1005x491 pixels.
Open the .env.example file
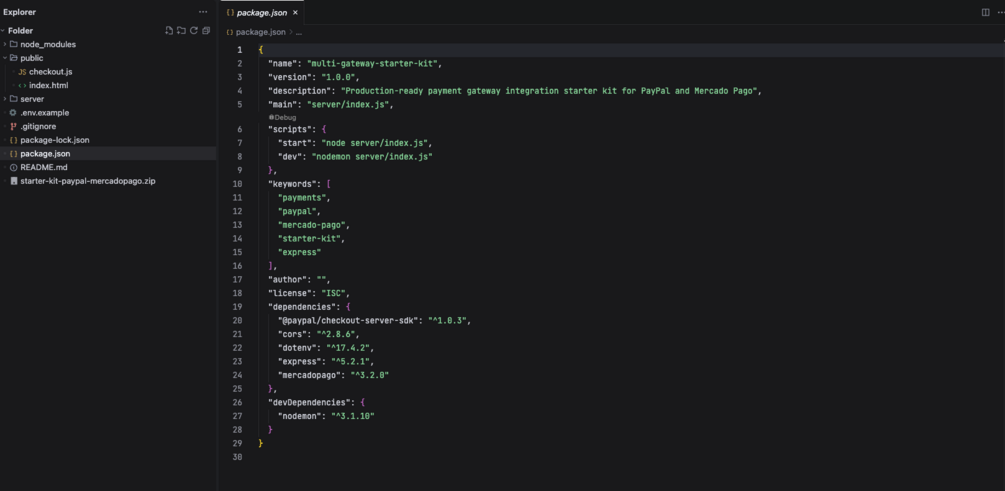(44, 113)
